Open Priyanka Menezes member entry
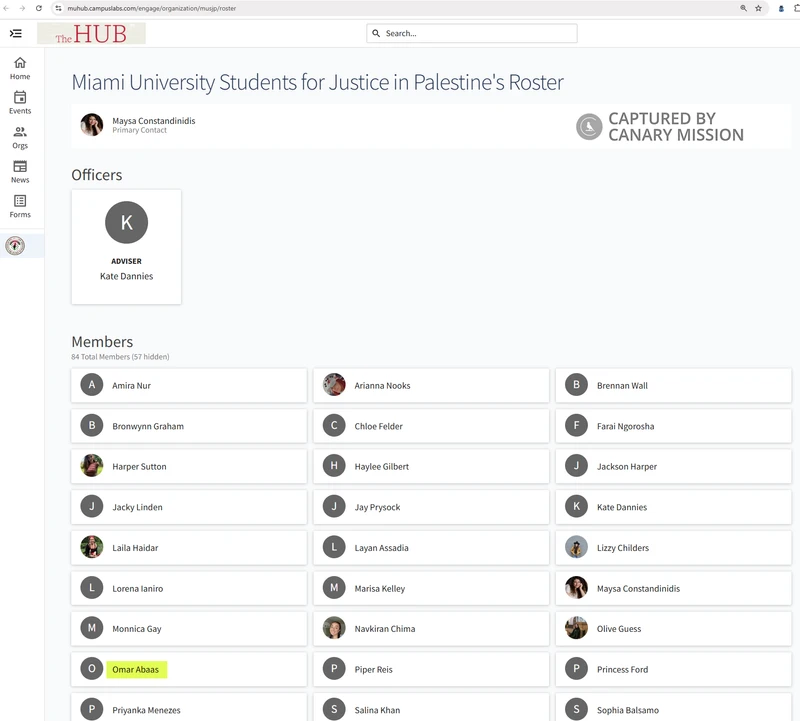 point(189,707)
